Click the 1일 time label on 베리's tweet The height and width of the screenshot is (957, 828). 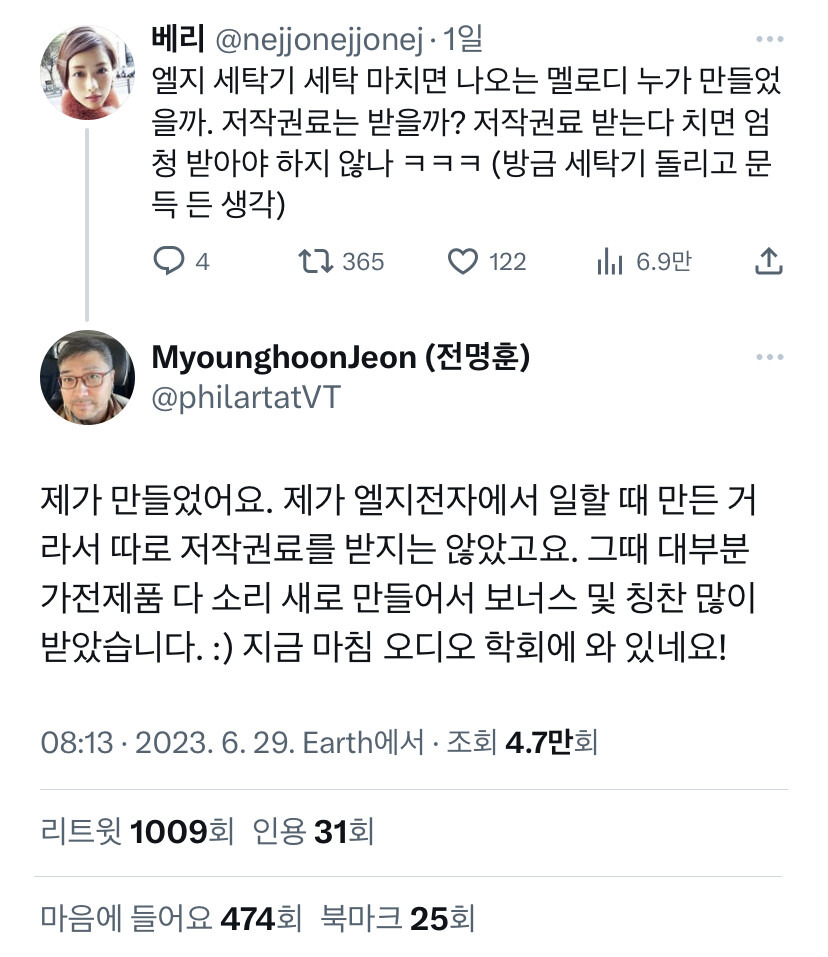coord(463,39)
